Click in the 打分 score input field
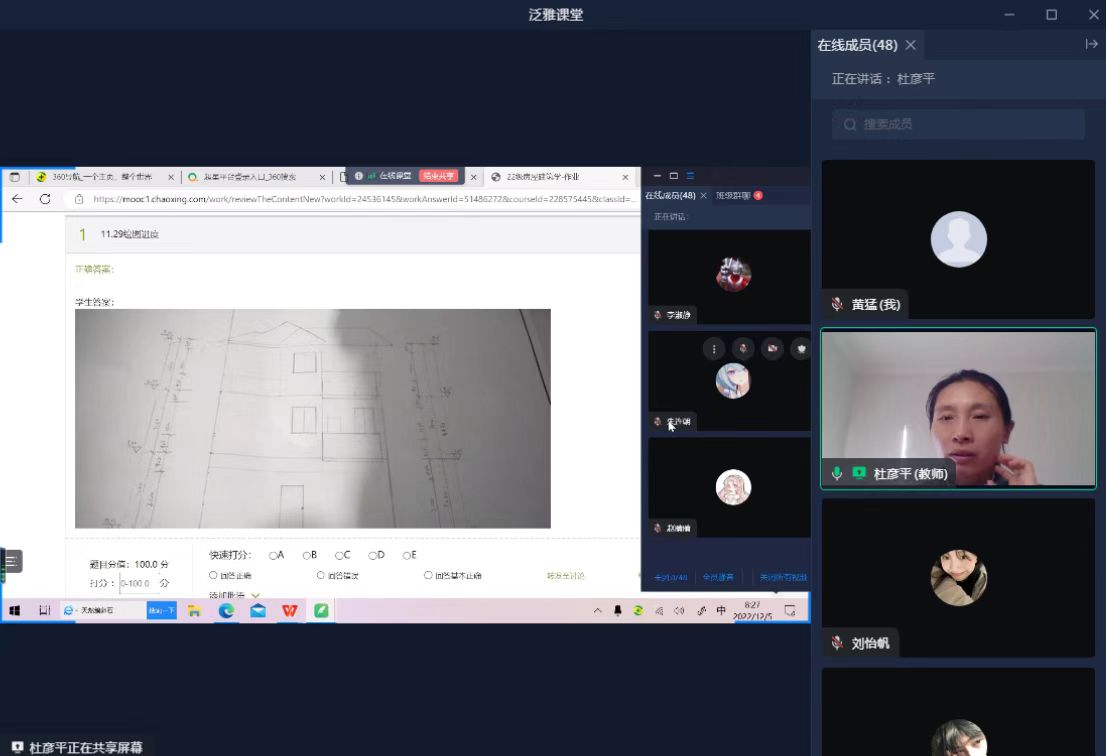This screenshot has width=1106, height=756. click(x=135, y=580)
